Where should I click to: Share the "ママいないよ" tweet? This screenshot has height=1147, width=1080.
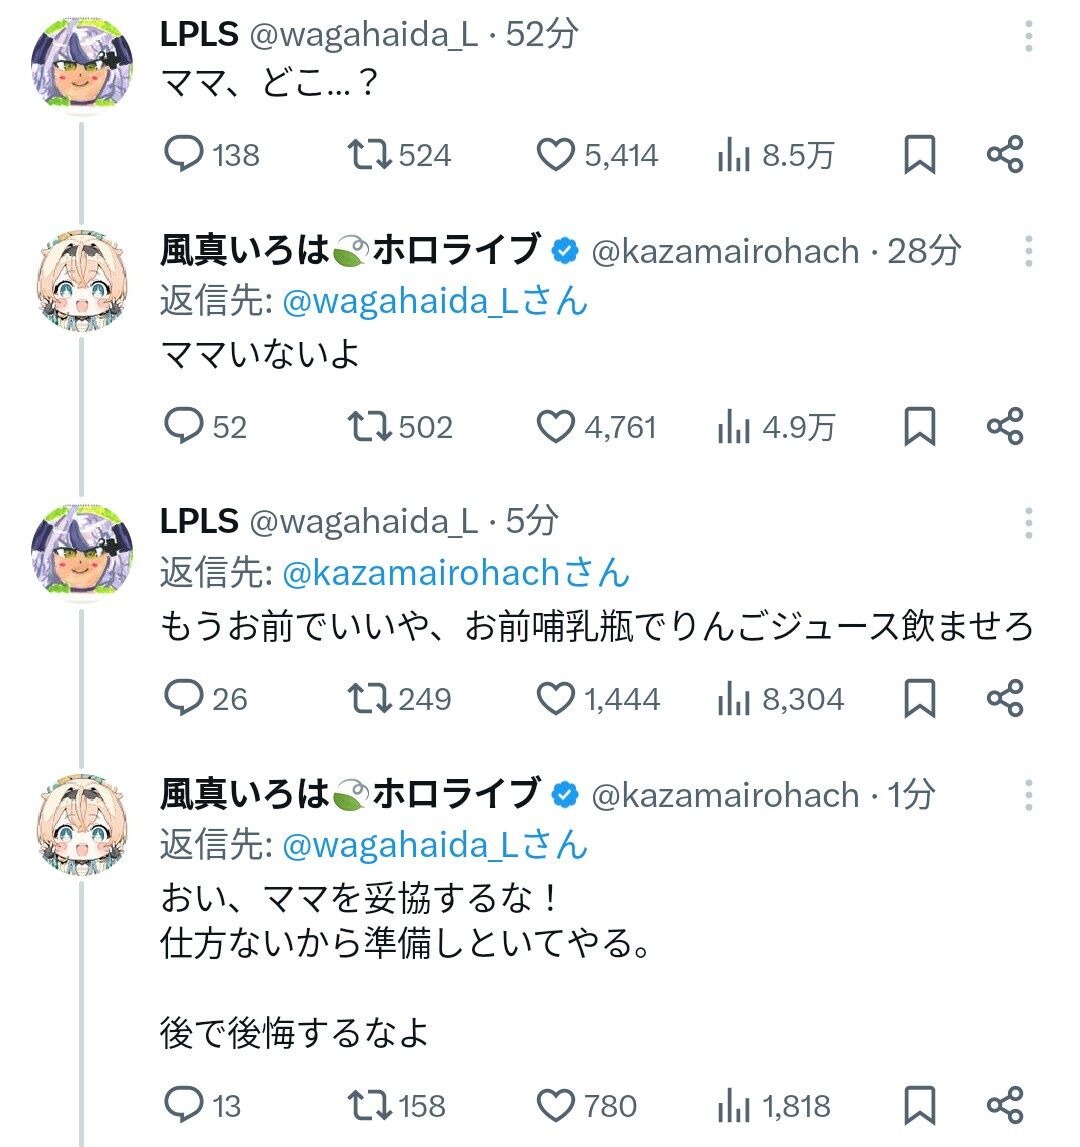tap(1005, 427)
